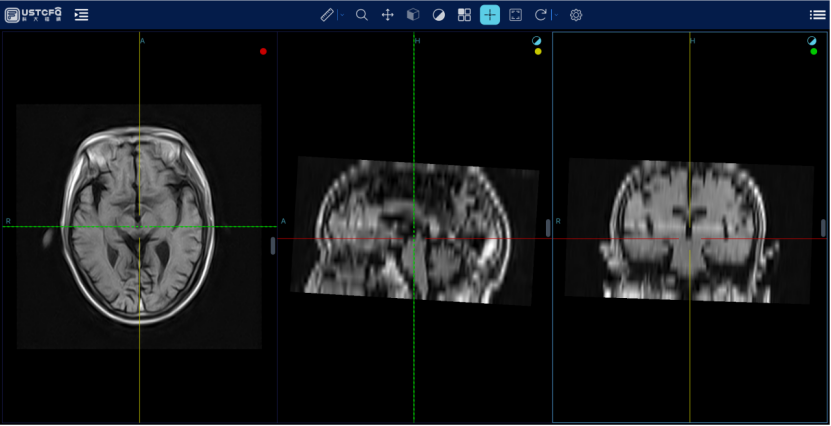Select the pan move tool
This screenshot has width=831, height=426.
coord(387,15)
